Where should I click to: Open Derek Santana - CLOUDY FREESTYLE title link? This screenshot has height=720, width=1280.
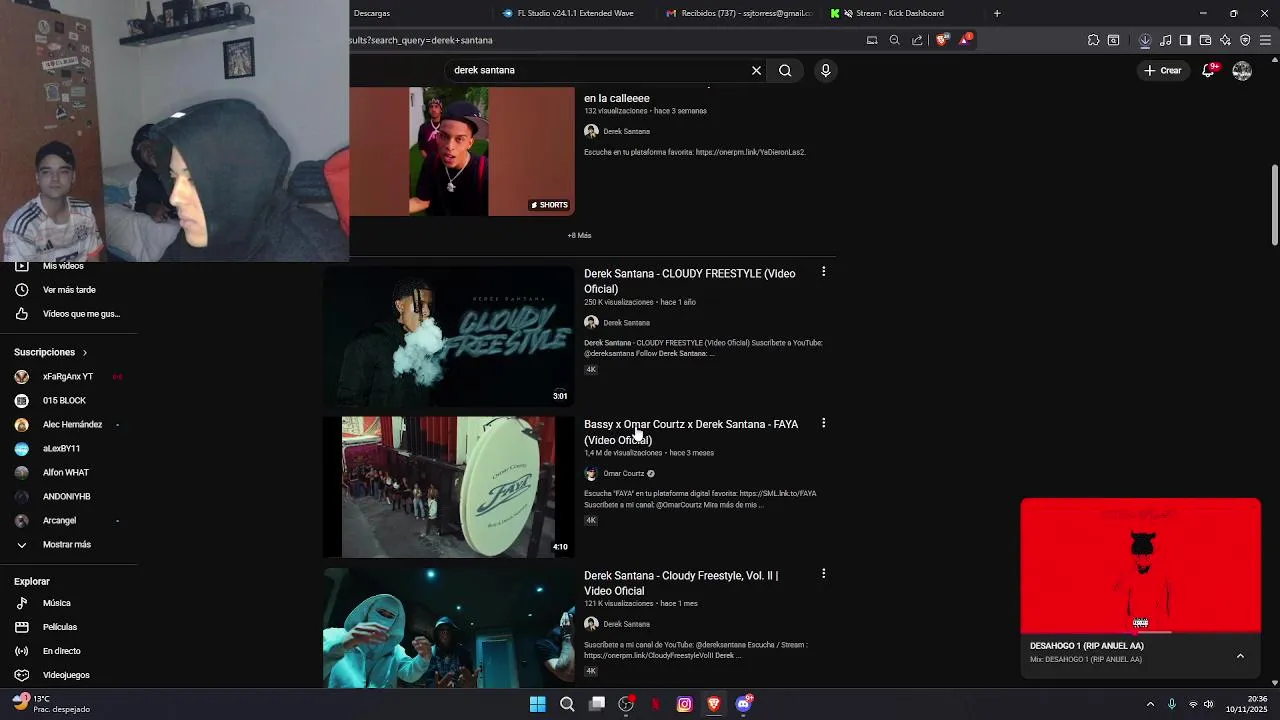pos(690,281)
